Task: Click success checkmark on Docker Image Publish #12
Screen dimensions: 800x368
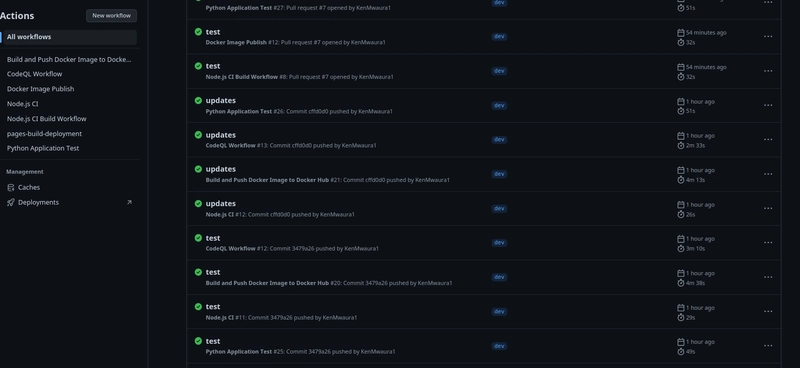Action: [198, 32]
